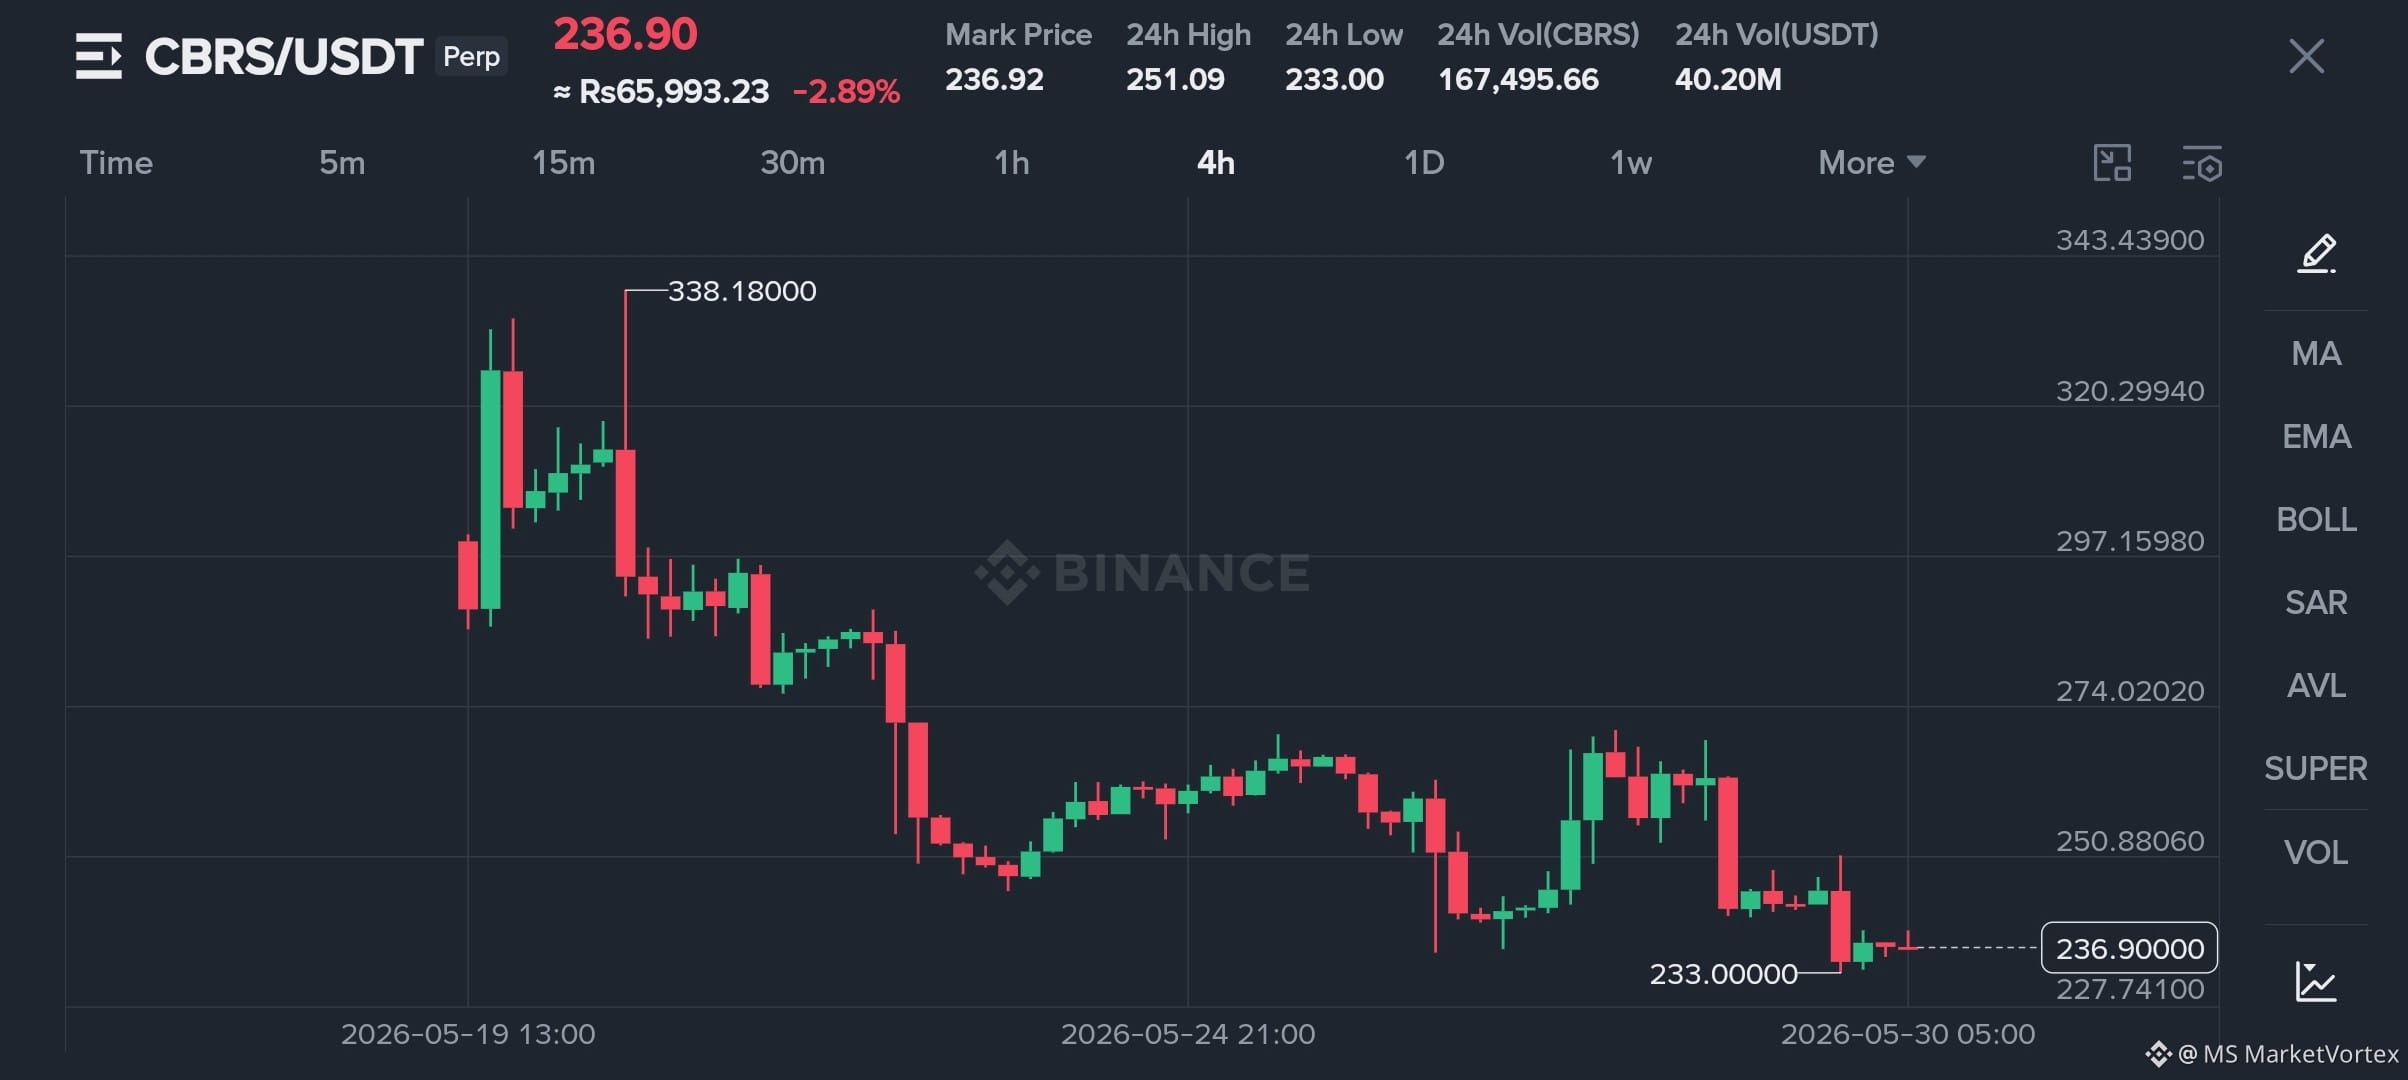Screen dimensions: 2408x1080
Task: Select the 1D timeframe tab
Action: coord(1423,163)
